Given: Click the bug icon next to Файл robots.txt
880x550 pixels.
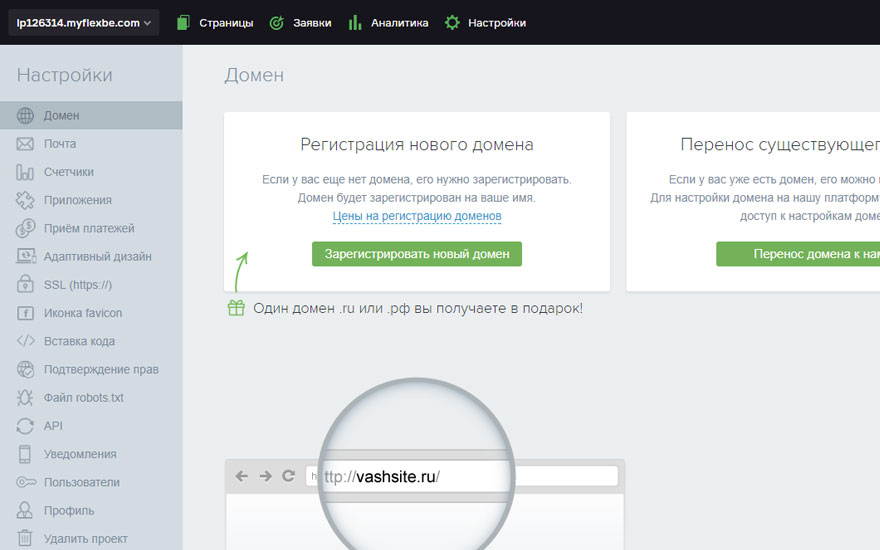Looking at the screenshot, I should click(25, 398).
